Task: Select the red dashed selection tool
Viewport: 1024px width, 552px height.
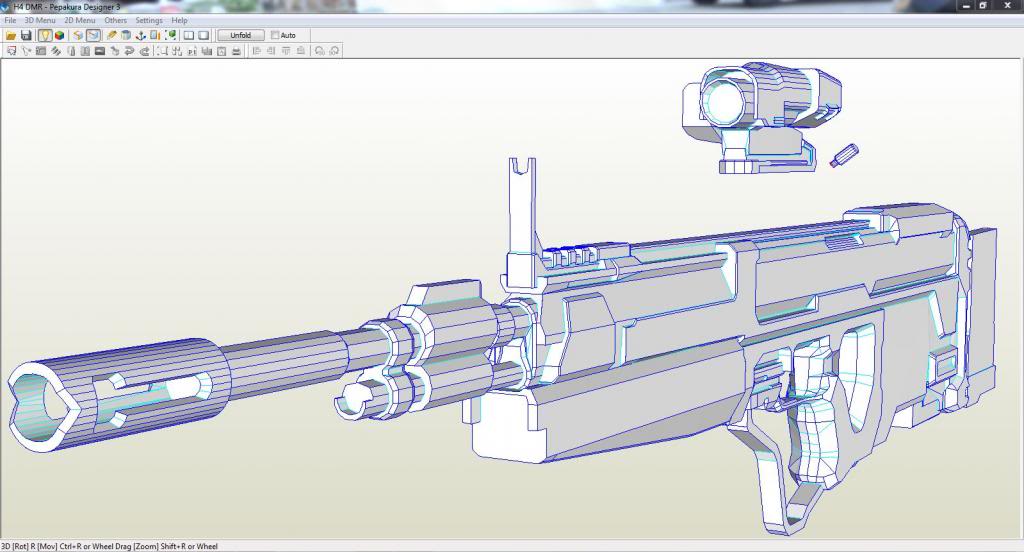Action: pyautogui.click(x=11, y=51)
